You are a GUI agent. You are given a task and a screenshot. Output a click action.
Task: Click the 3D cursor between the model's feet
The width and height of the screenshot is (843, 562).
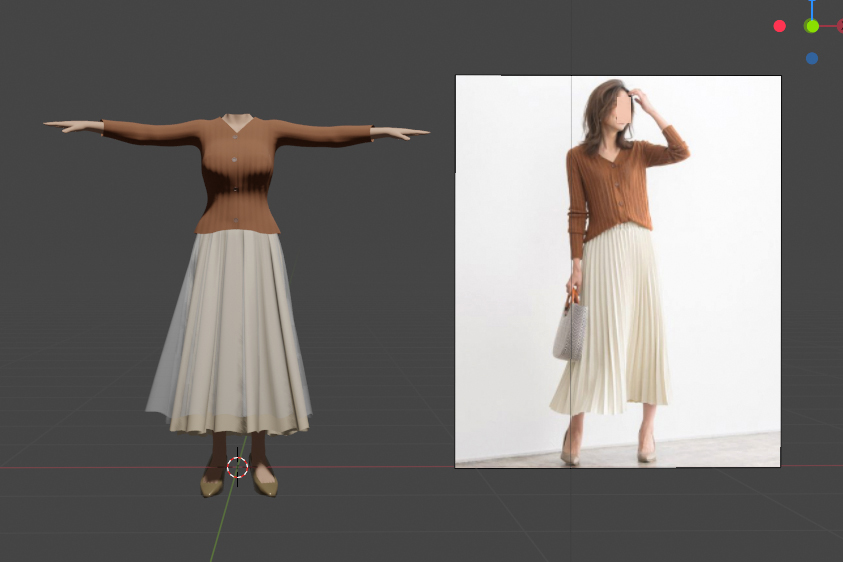[237, 467]
